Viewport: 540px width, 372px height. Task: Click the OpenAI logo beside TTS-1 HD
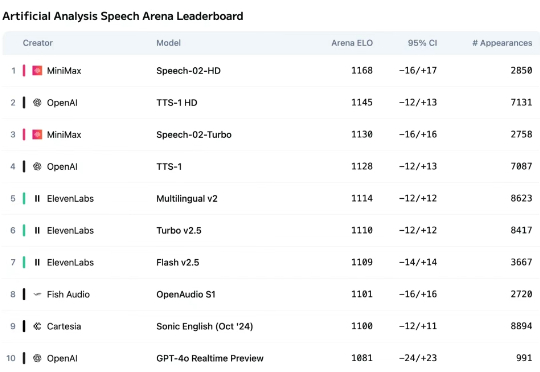[x=37, y=103]
